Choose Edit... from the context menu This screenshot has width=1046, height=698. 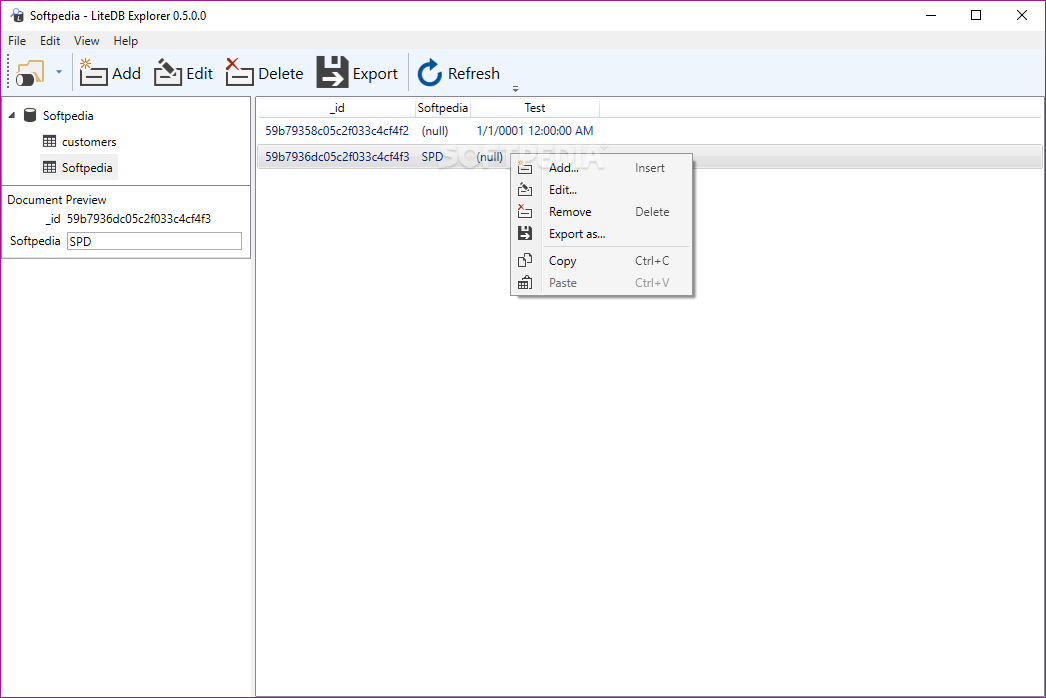(602, 190)
